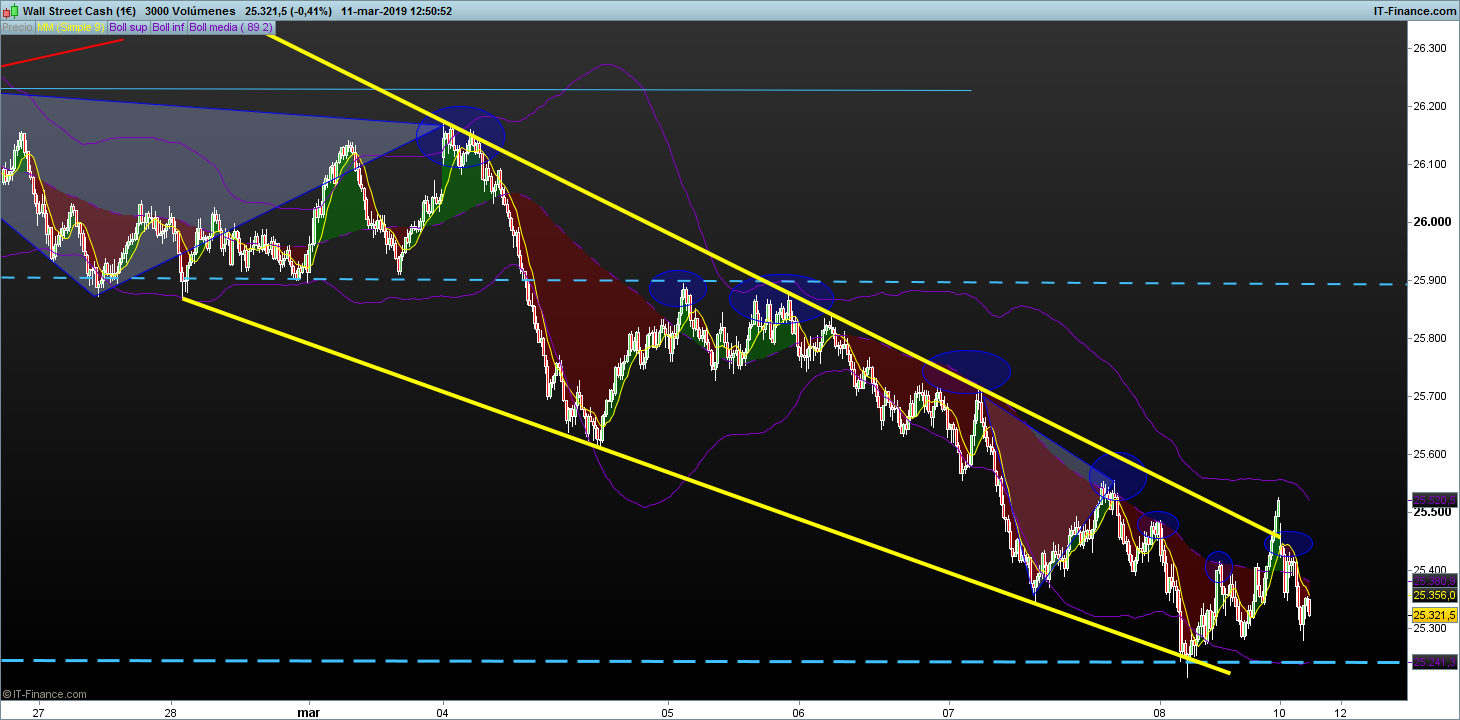Select the Precio legend label

[x=17, y=27]
